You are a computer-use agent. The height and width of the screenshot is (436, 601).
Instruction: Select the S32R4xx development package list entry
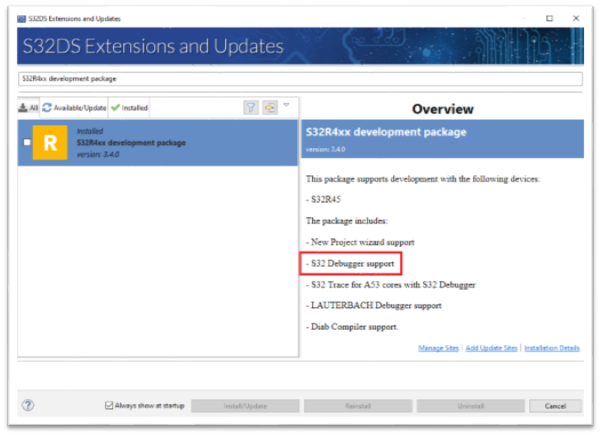[x=158, y=143]
